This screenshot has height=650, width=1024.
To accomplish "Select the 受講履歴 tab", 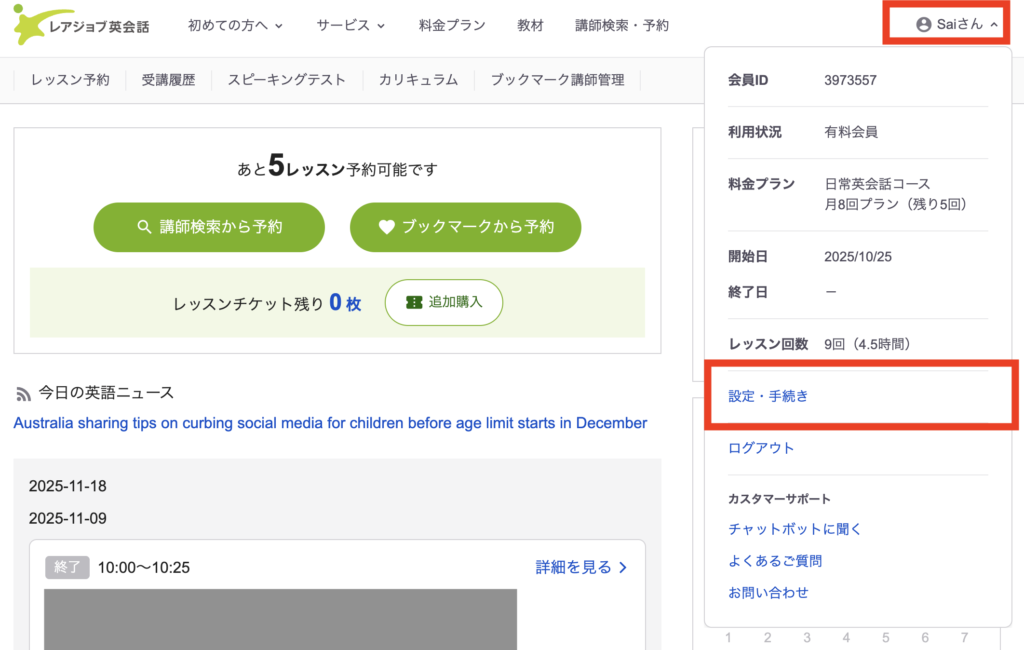I will point(168,80).
